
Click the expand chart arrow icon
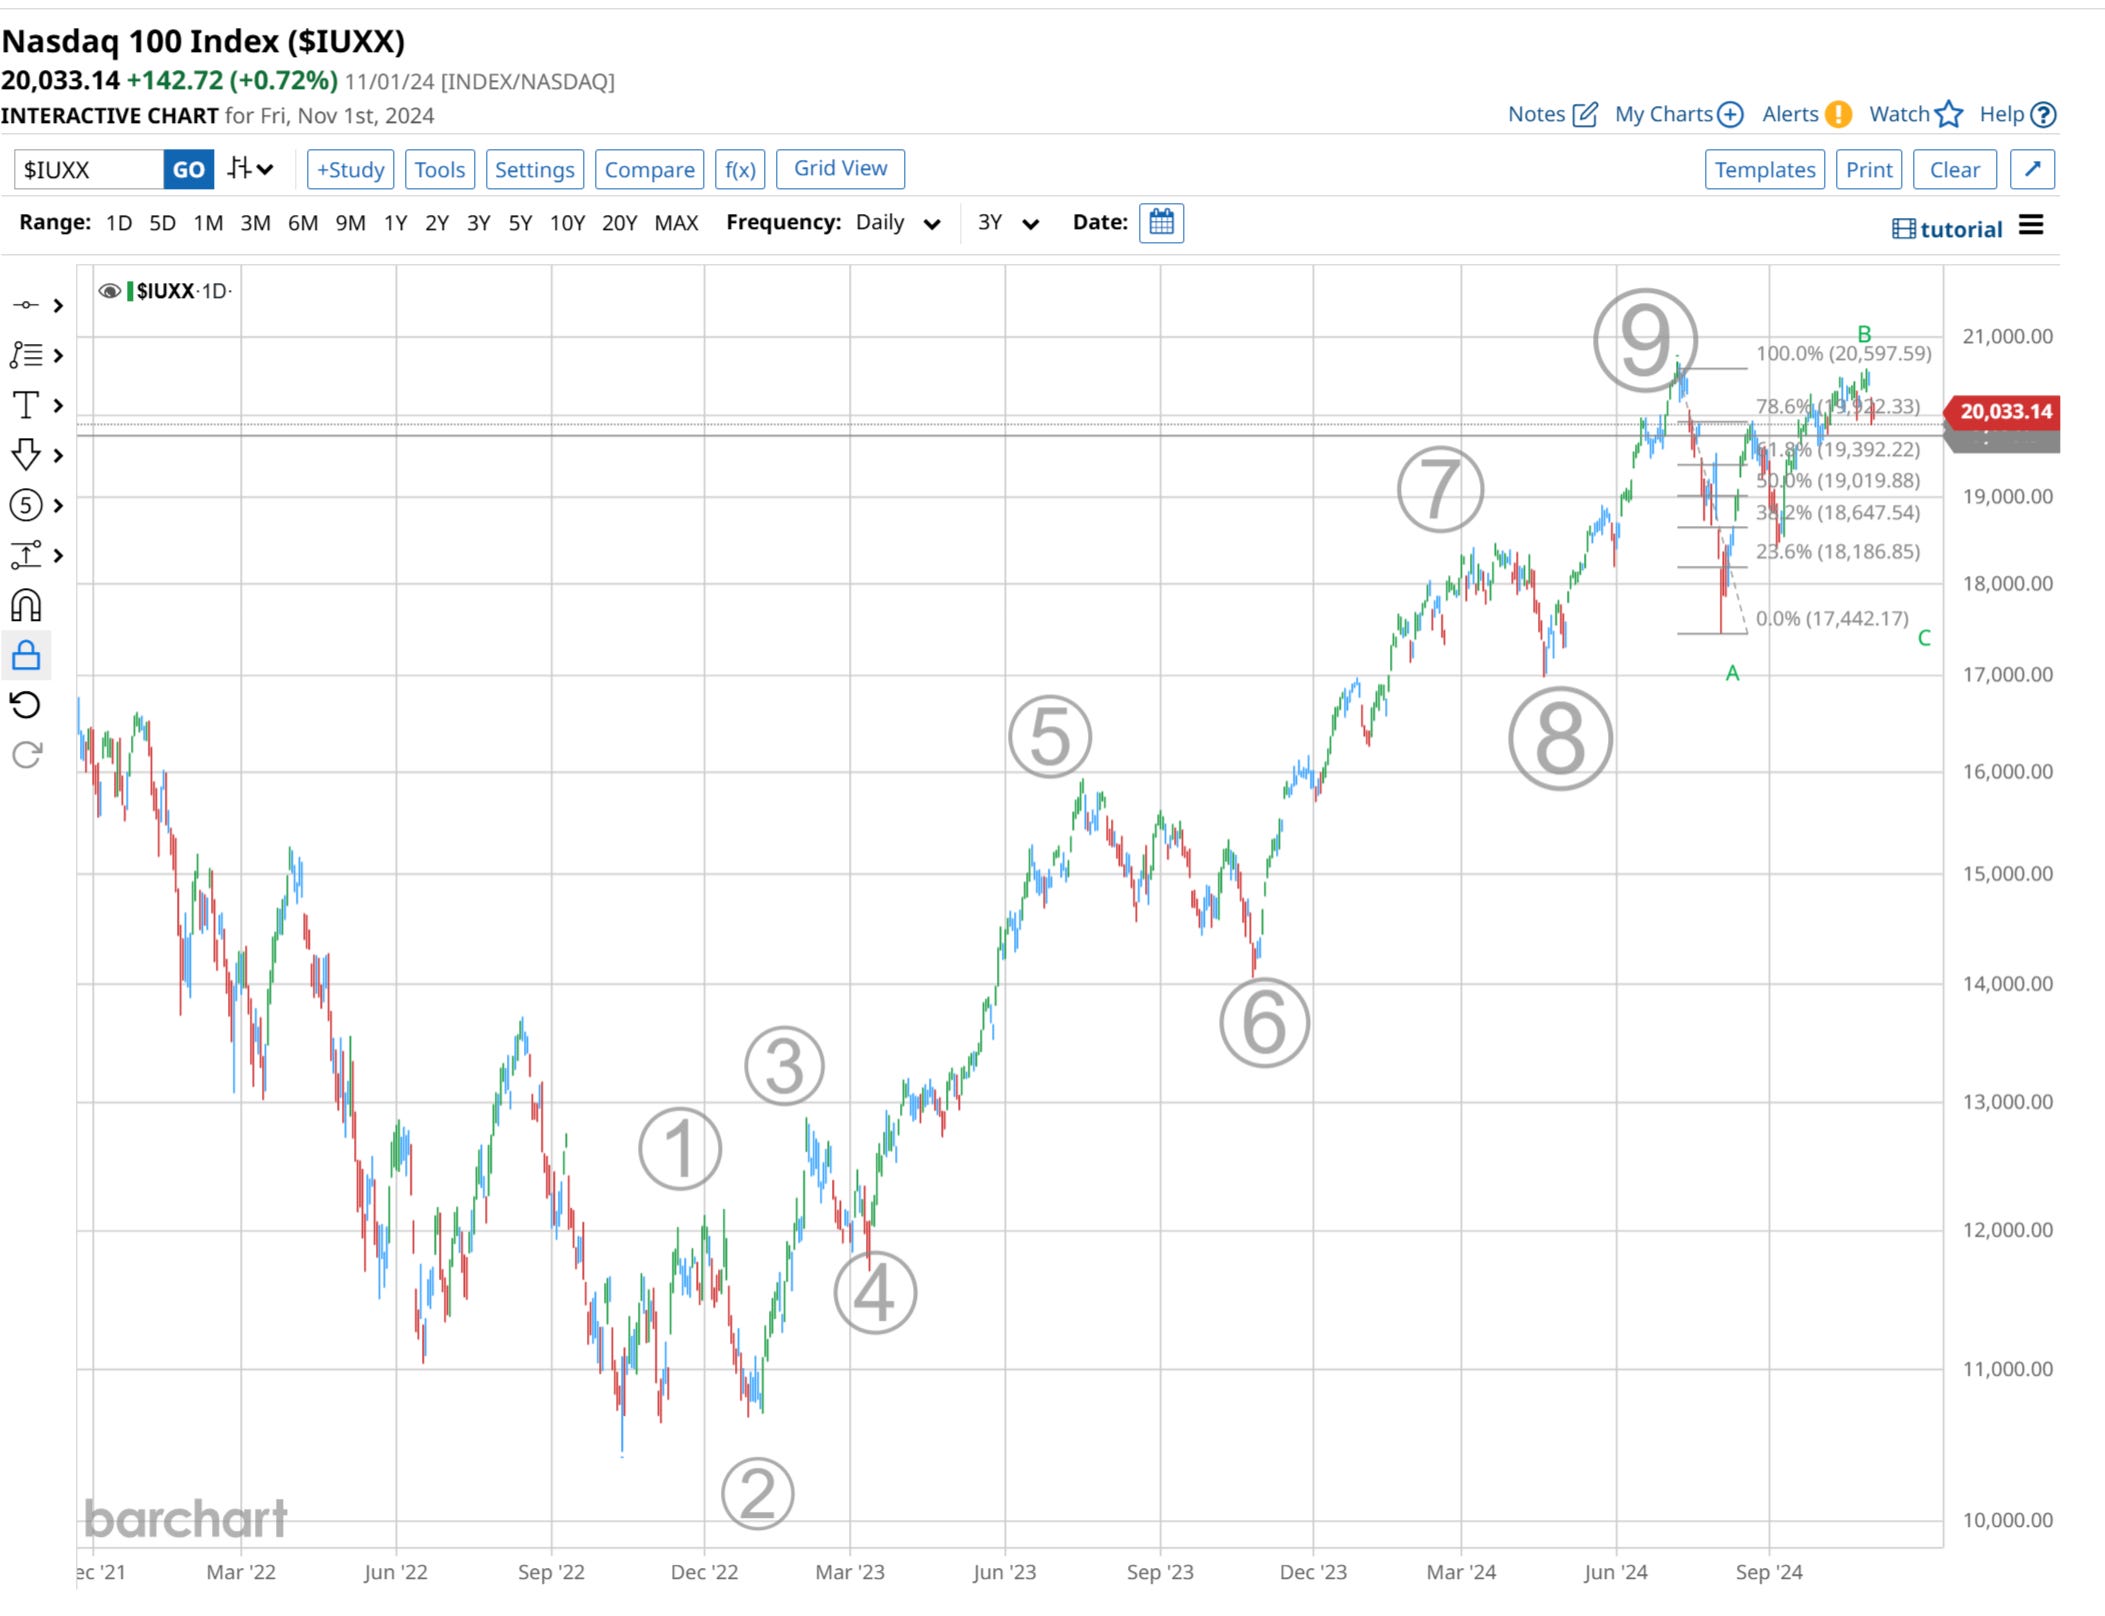pos(2033,169)
